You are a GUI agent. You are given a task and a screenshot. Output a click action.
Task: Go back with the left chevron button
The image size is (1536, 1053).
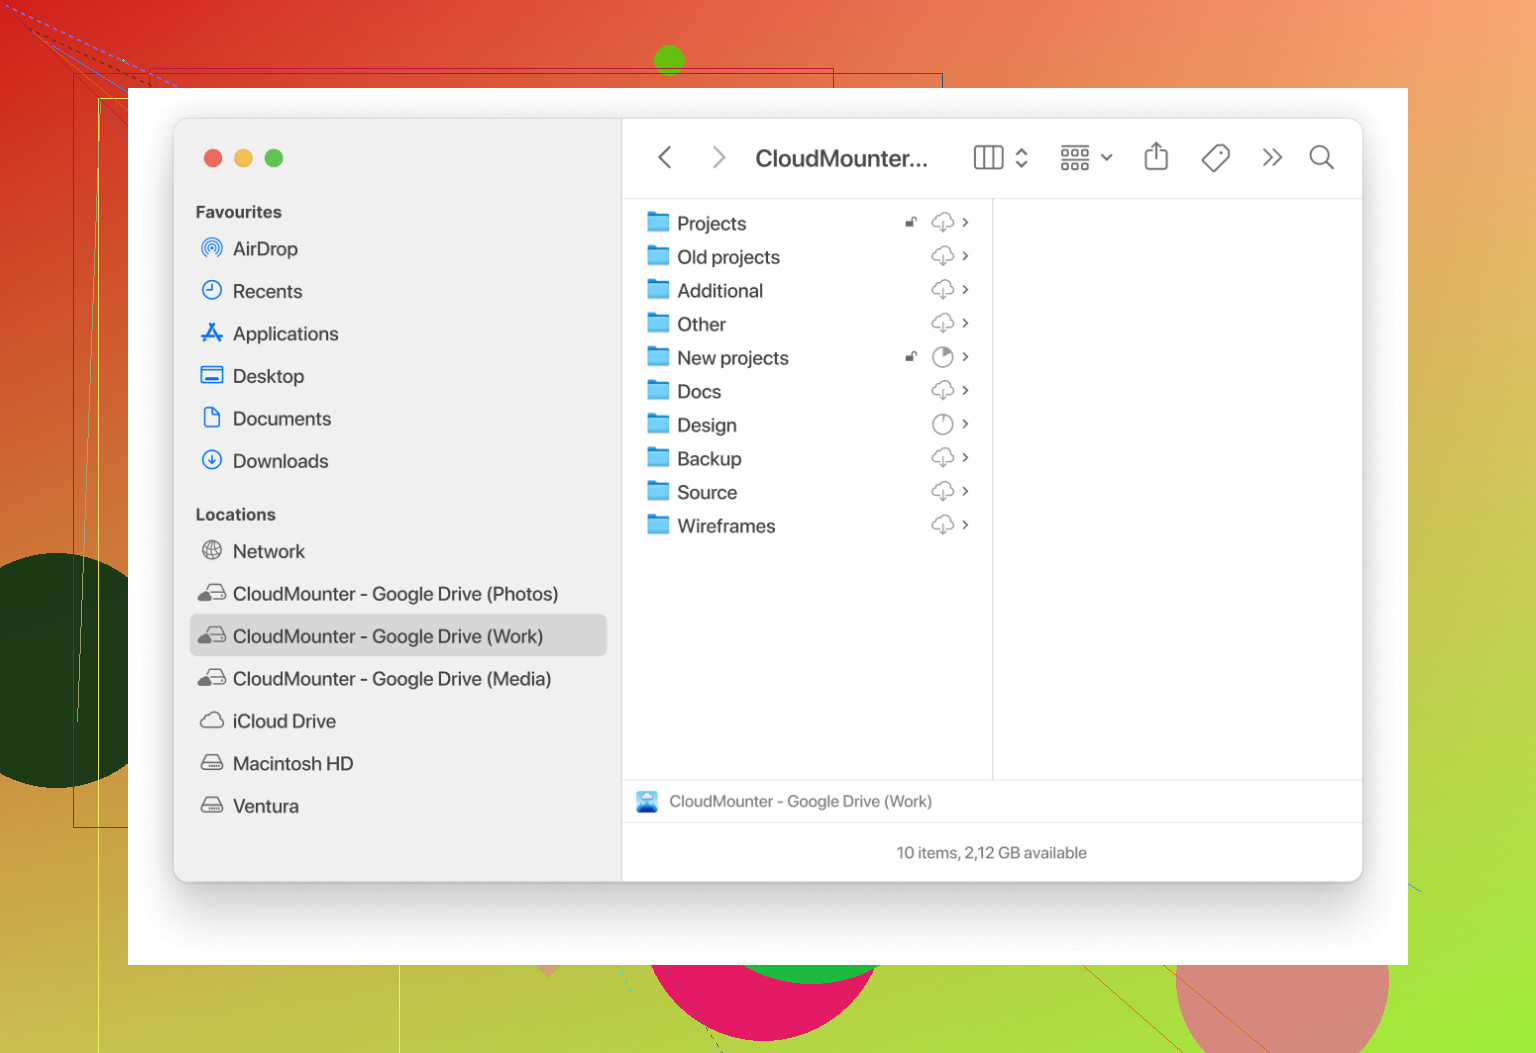(x=665, y=157)
